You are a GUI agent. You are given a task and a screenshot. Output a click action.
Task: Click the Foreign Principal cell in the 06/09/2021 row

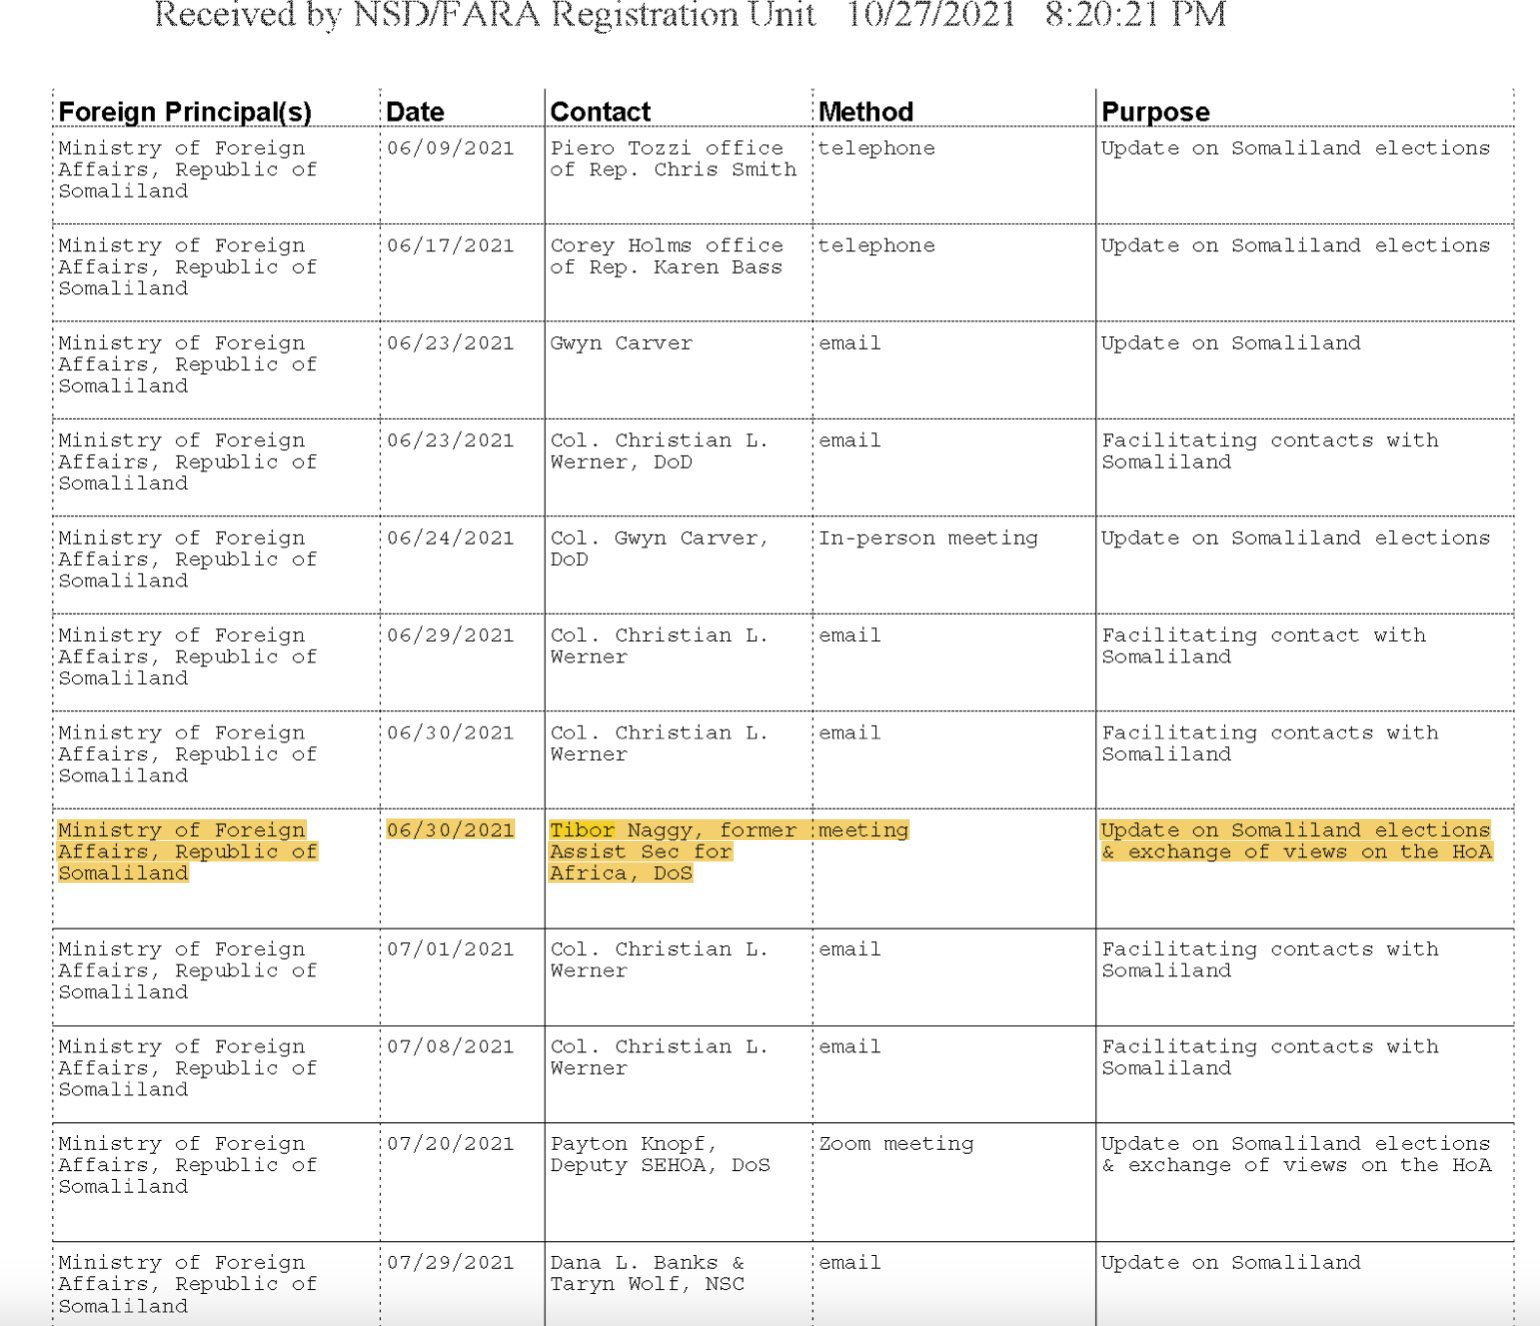tap(187, 169)
